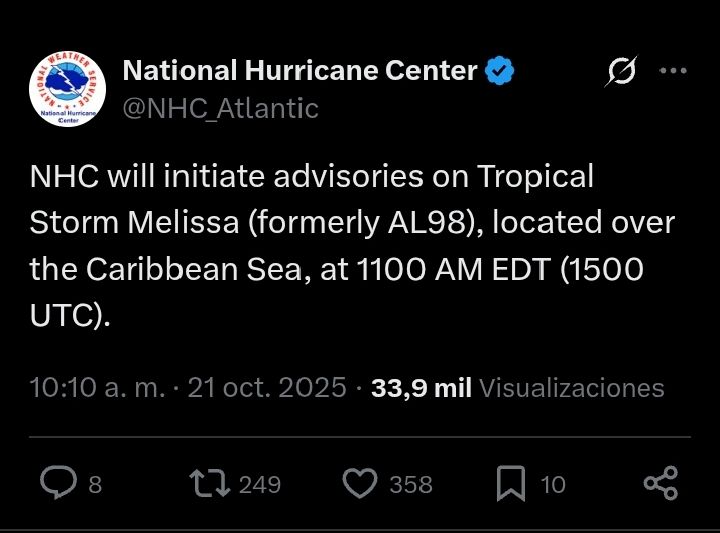Bookmark this post with the bookmark icon
Image resolution: width=720 pixels, height=533 pixels.
(510, 484)
